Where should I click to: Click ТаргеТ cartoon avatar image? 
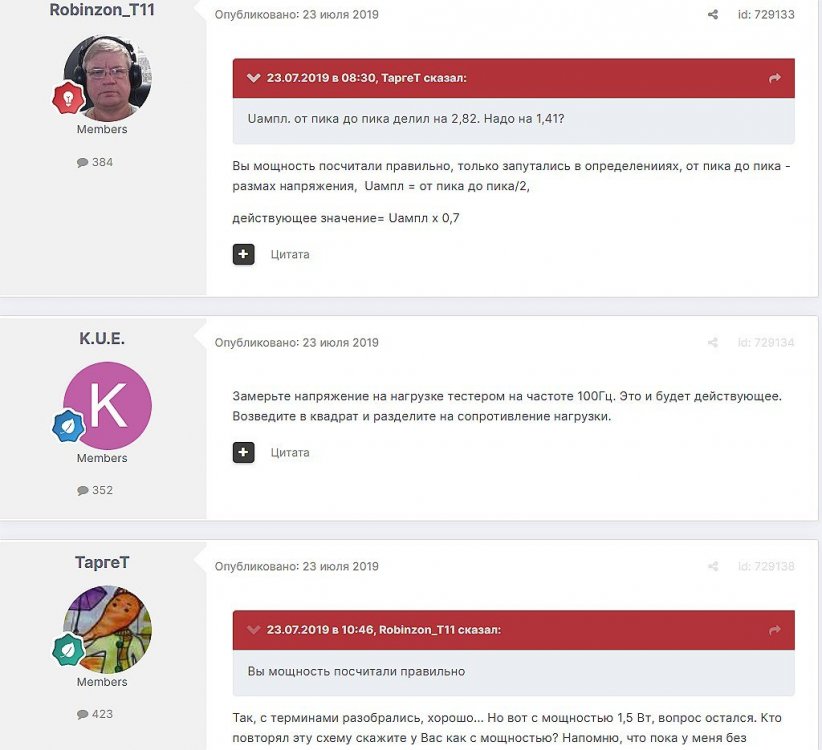pyautogui.click(x=107, y=629)
